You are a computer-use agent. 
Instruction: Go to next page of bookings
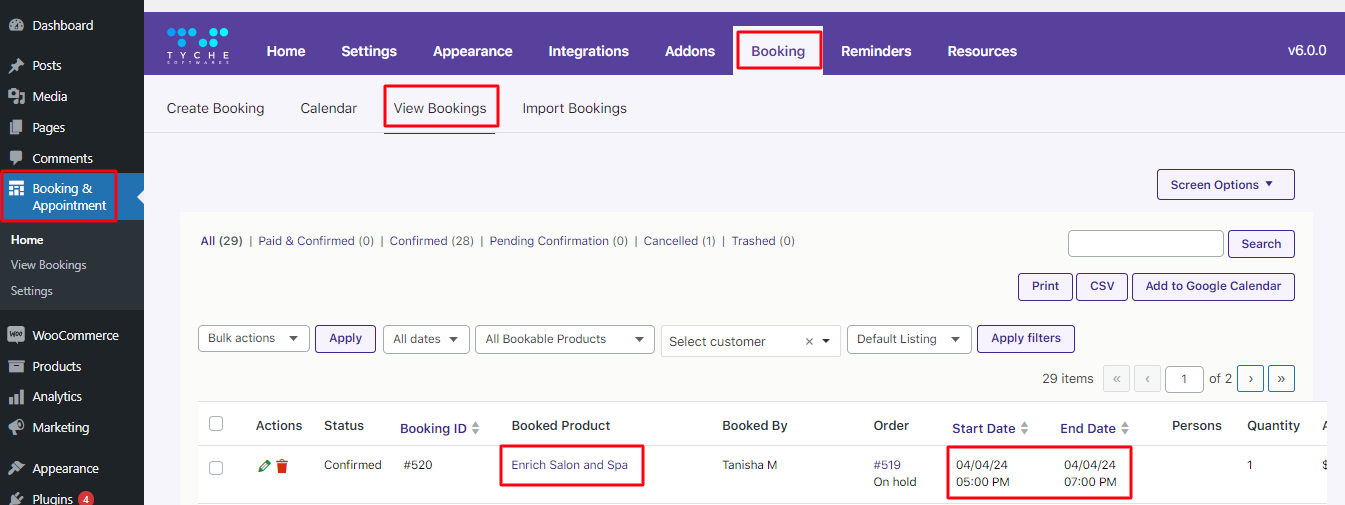(x=1250, y=379)
